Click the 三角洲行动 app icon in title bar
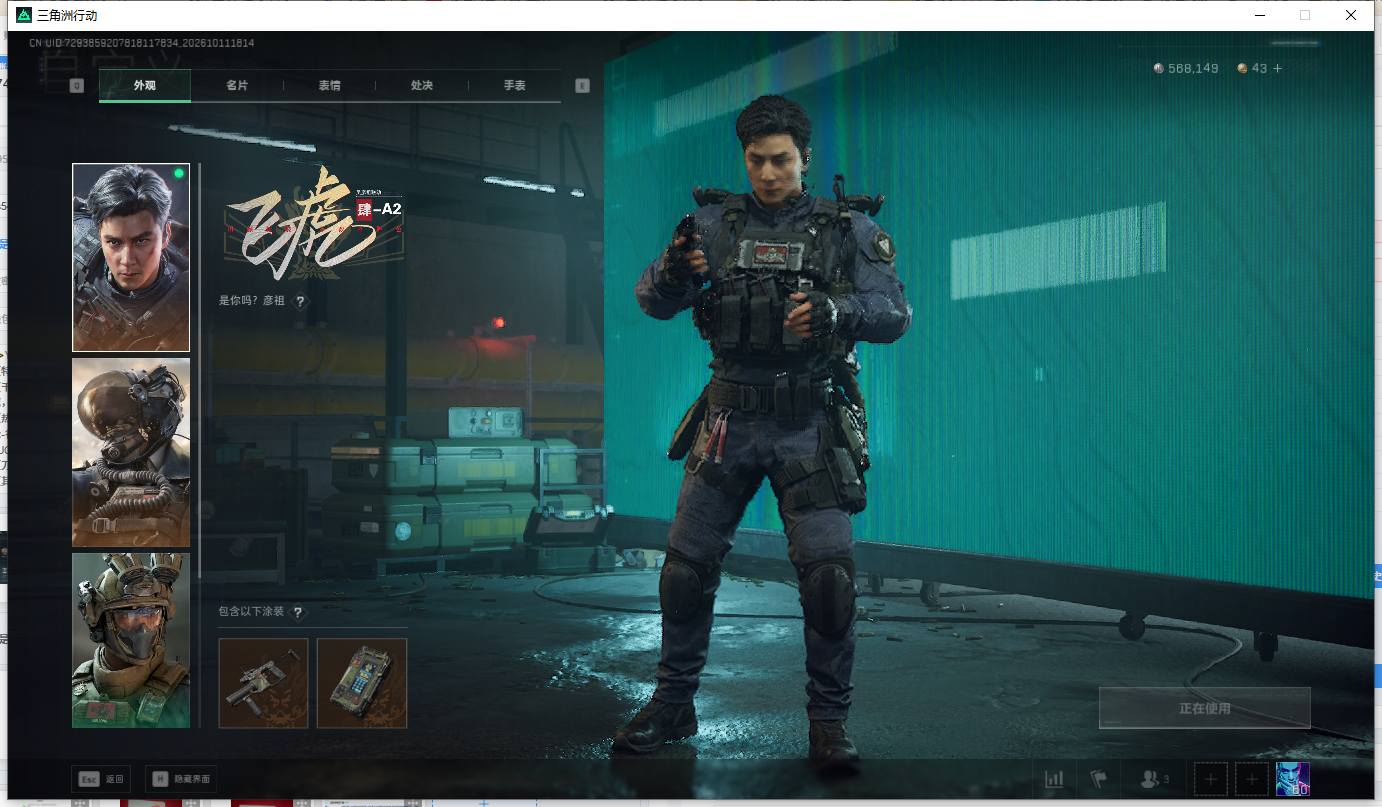Screen dimensions: 1382x807 click(24, 15)
